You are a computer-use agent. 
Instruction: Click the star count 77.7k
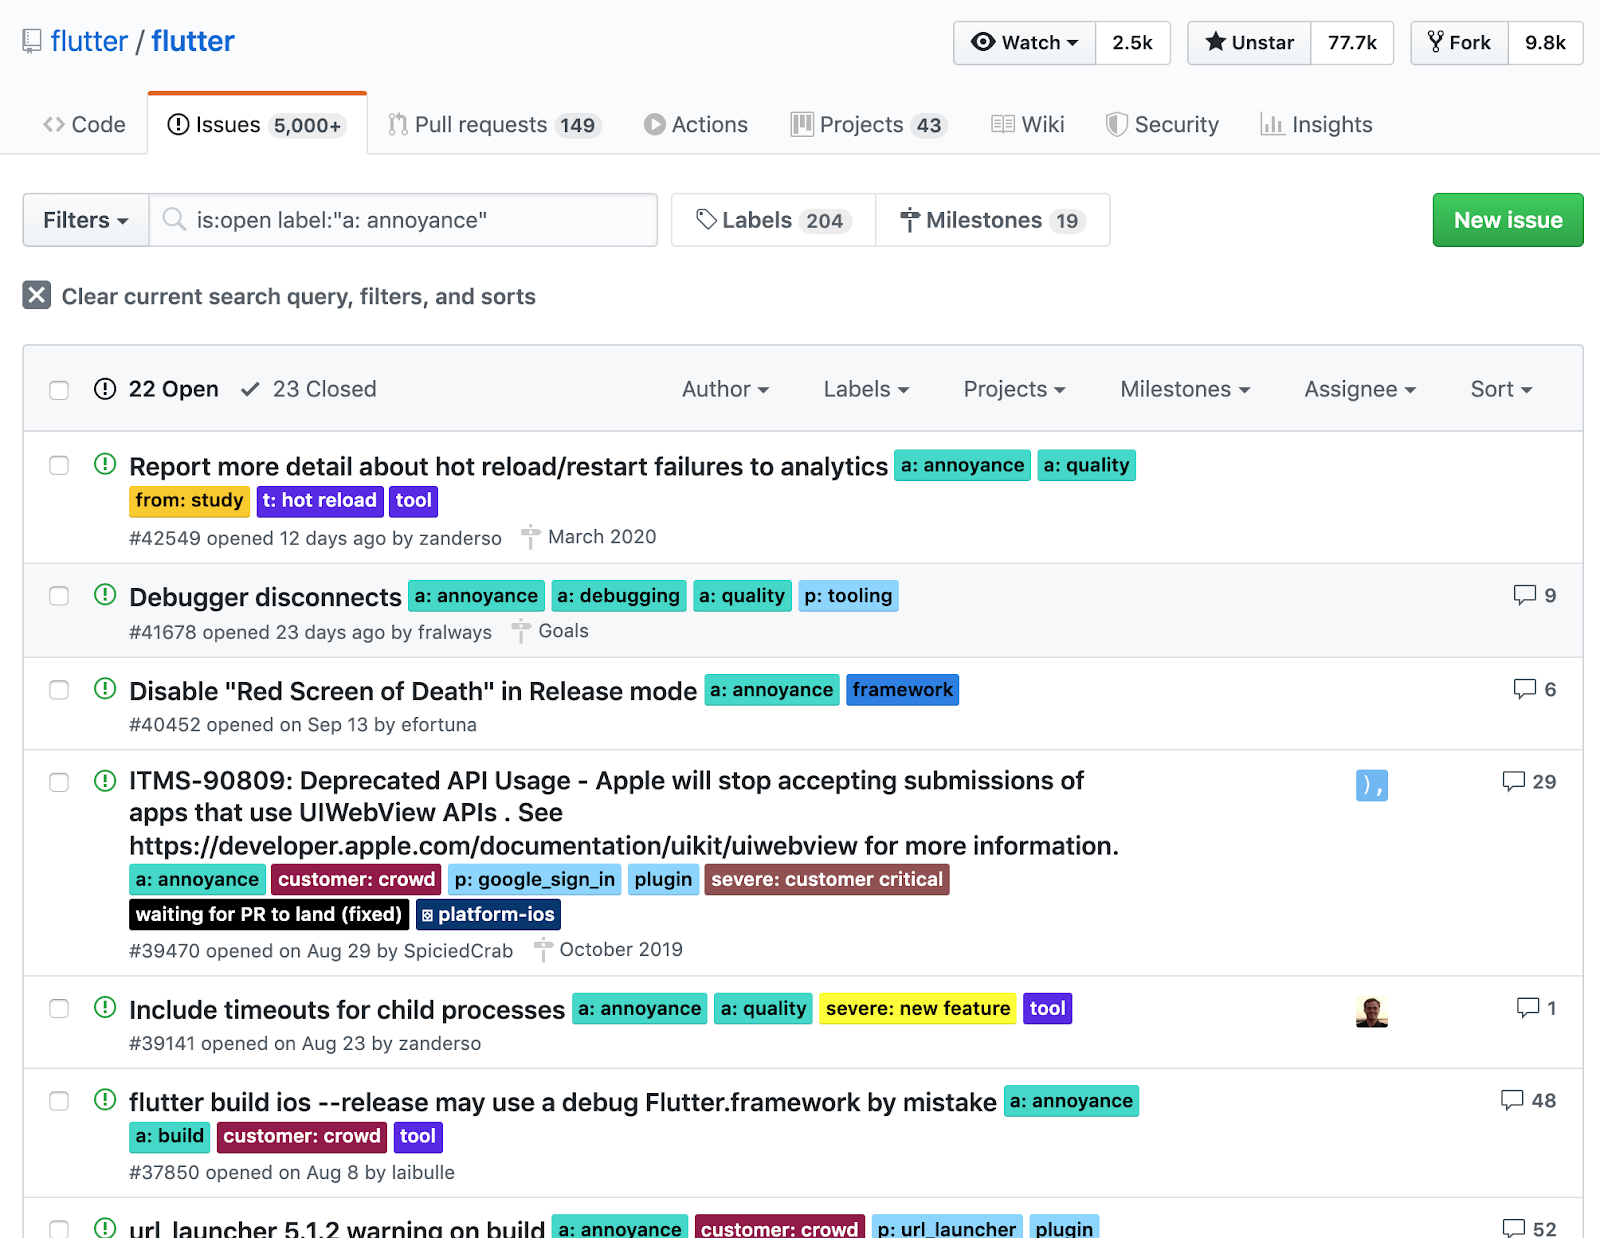tap(1352, 43)
